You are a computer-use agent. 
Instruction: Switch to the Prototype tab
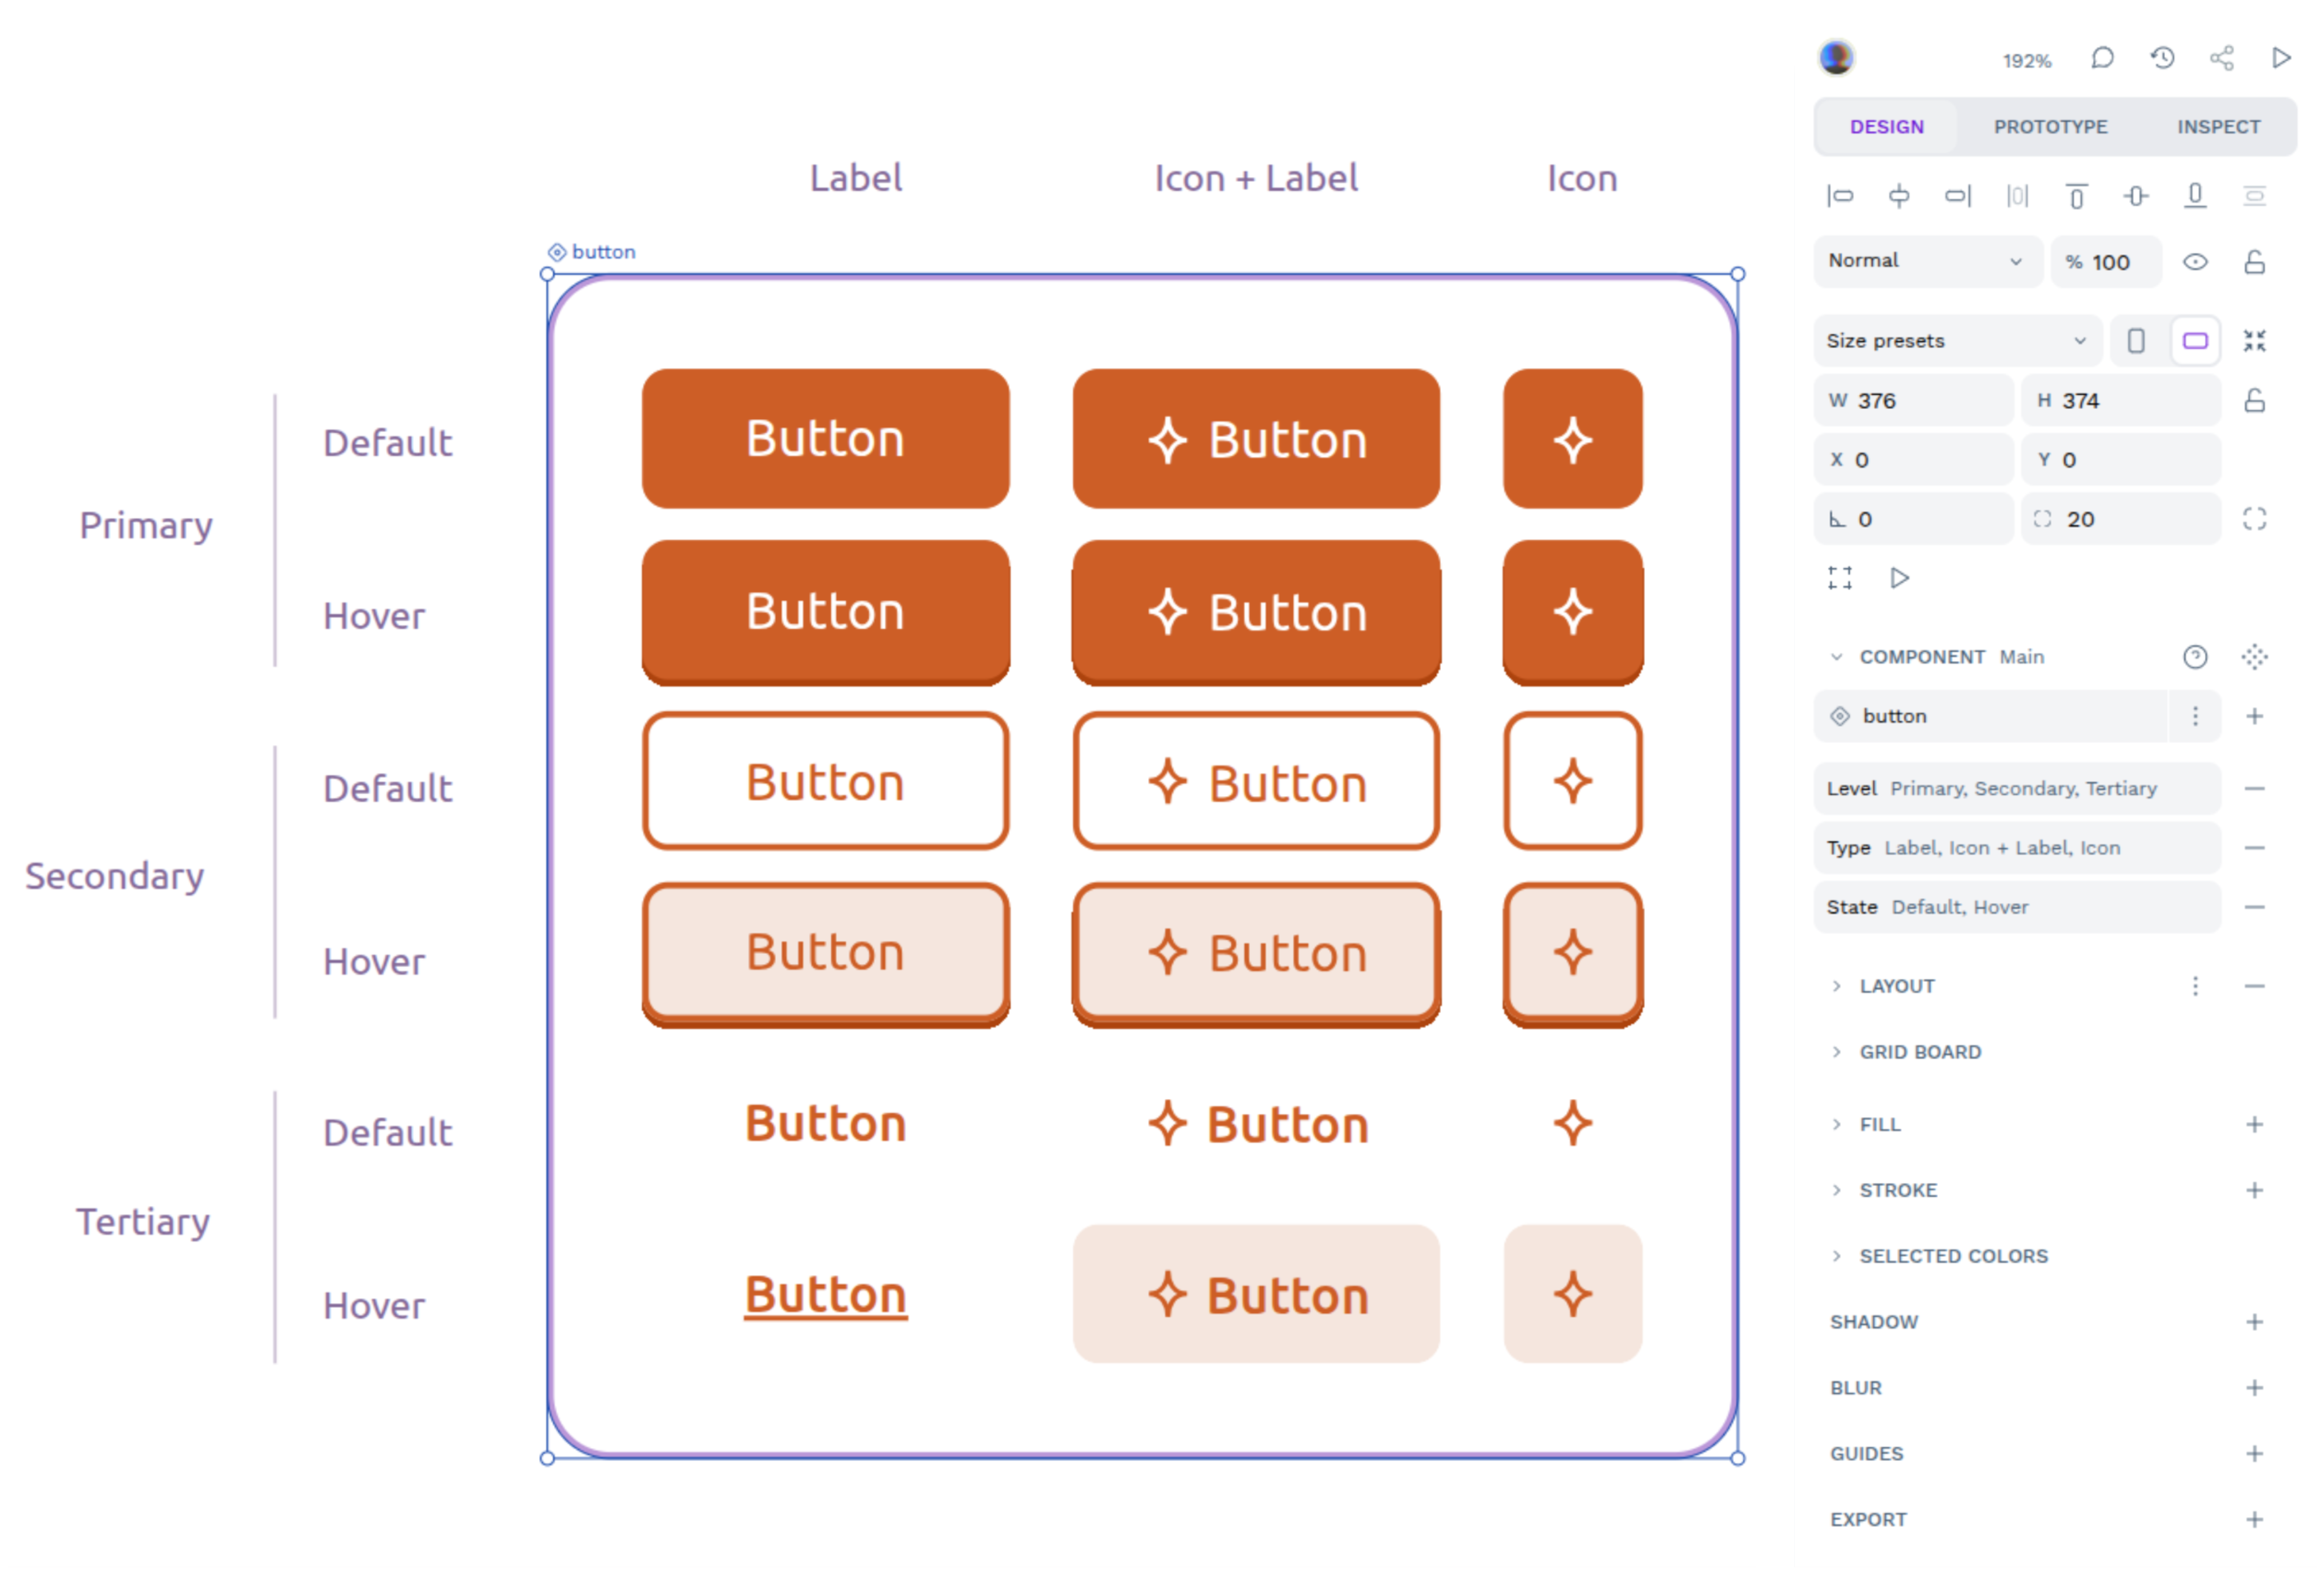(x=2050, y=127)
